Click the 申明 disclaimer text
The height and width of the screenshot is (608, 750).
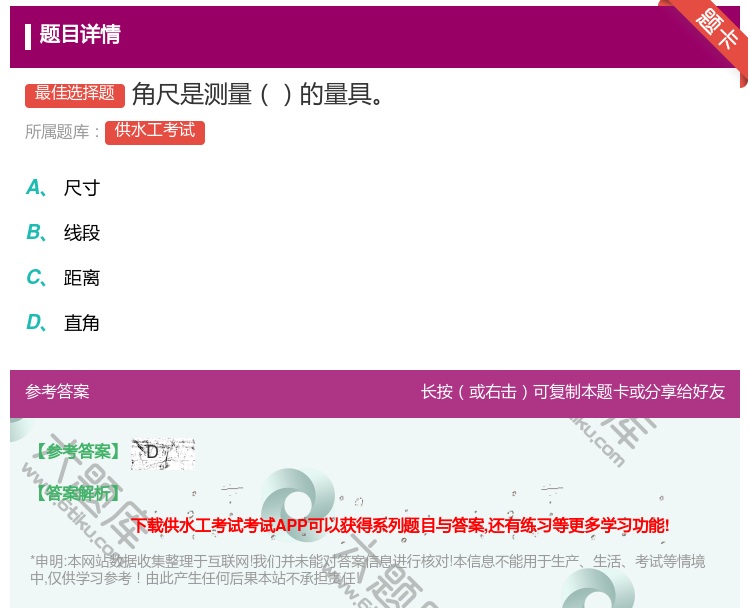pyautogui.click(x=367, y=569)
